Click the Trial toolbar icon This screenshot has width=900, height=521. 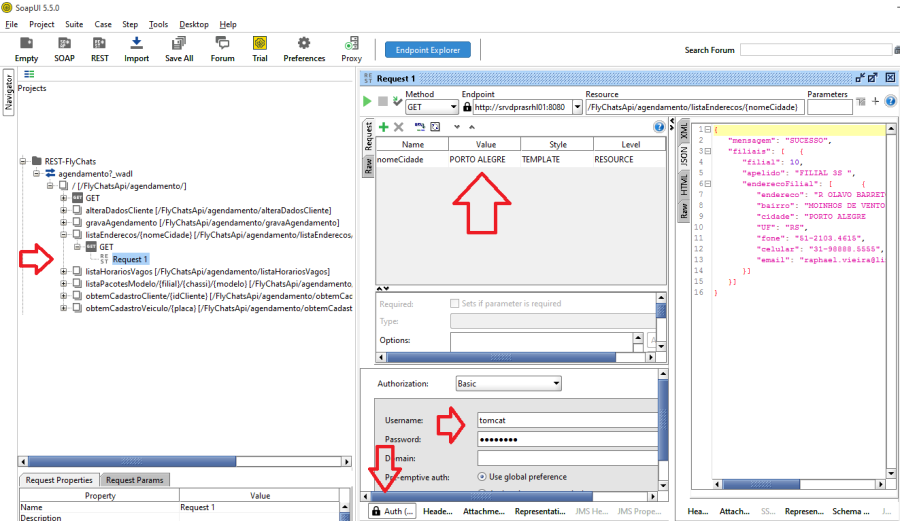(259, 49)
